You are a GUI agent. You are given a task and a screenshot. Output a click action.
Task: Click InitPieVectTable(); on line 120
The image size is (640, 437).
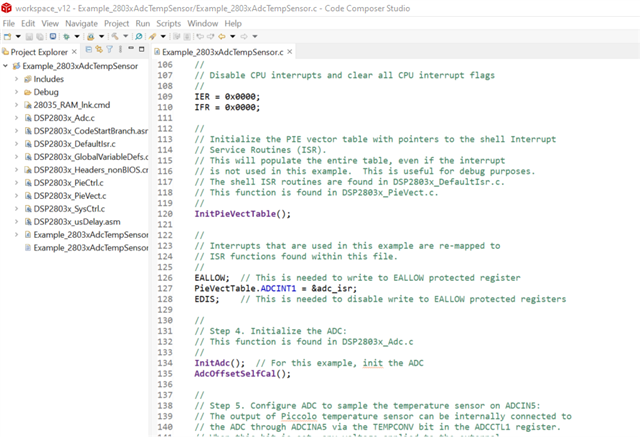click(x=242, y=214)
